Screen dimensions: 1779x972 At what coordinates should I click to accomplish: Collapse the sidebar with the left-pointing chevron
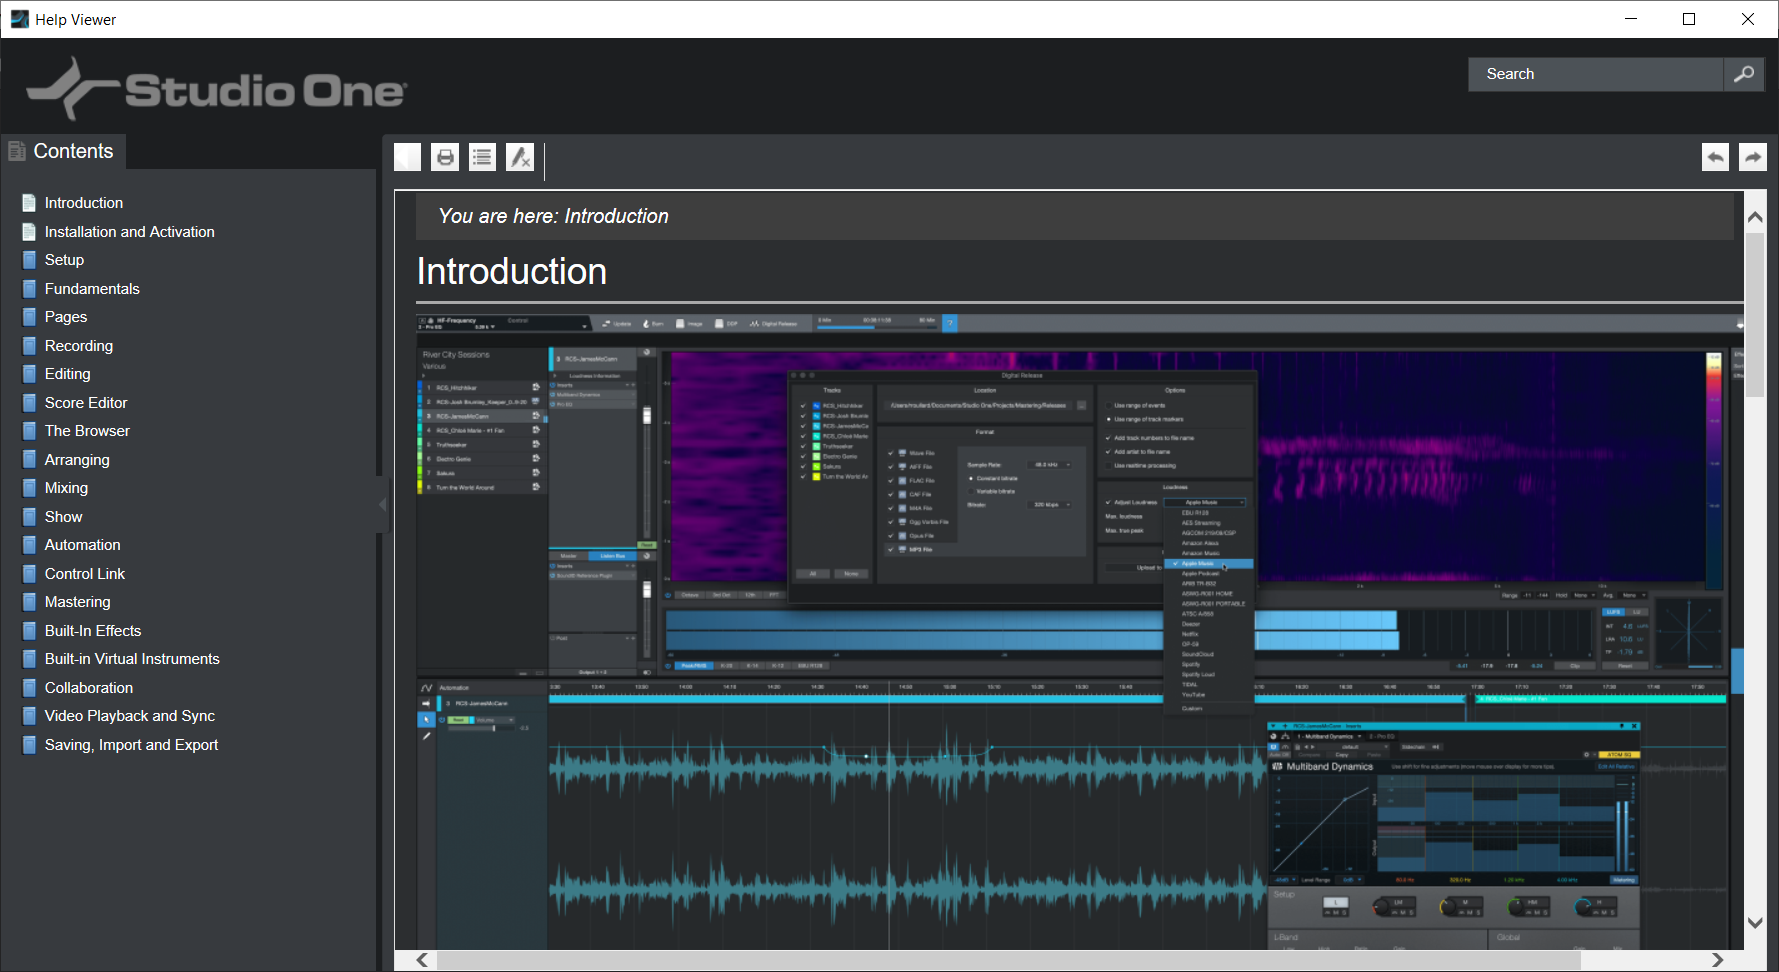click(x=382, y=504)
